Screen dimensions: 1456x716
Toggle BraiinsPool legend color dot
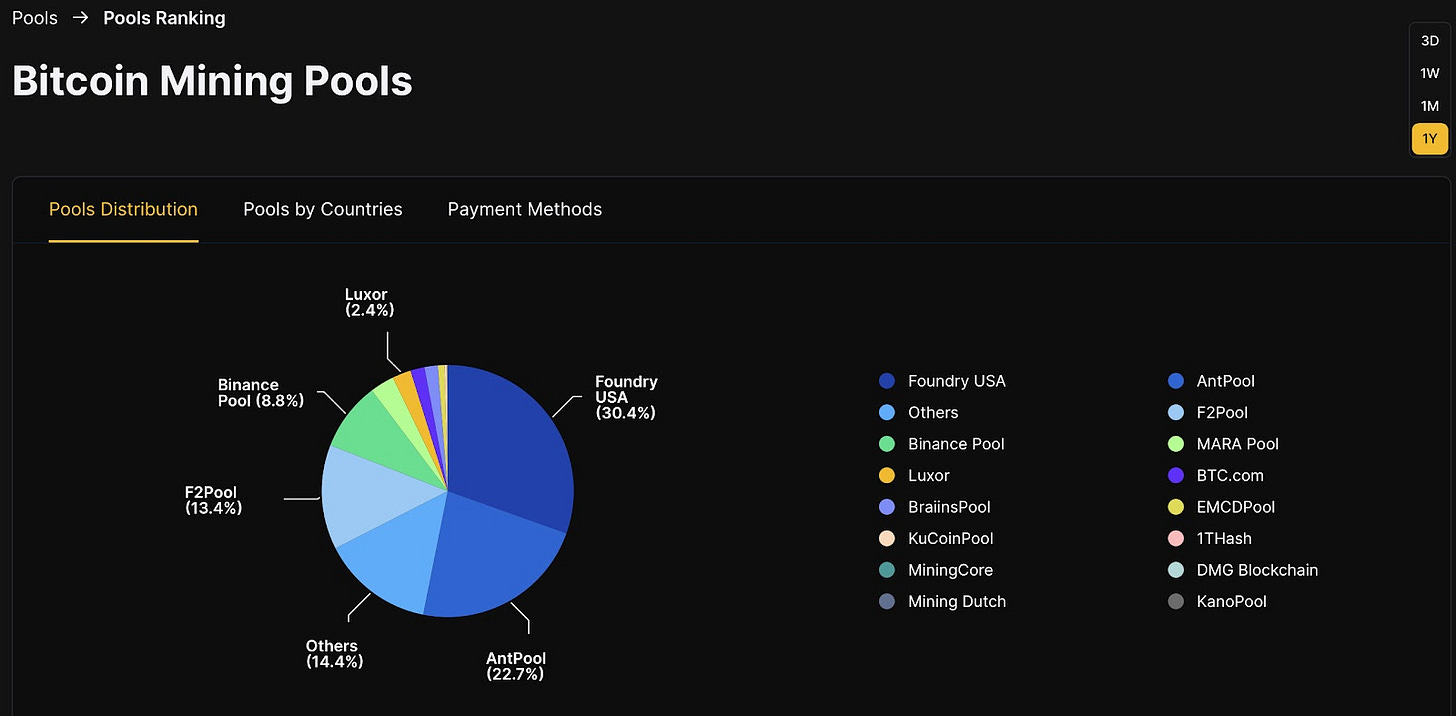tap(887, 507)
